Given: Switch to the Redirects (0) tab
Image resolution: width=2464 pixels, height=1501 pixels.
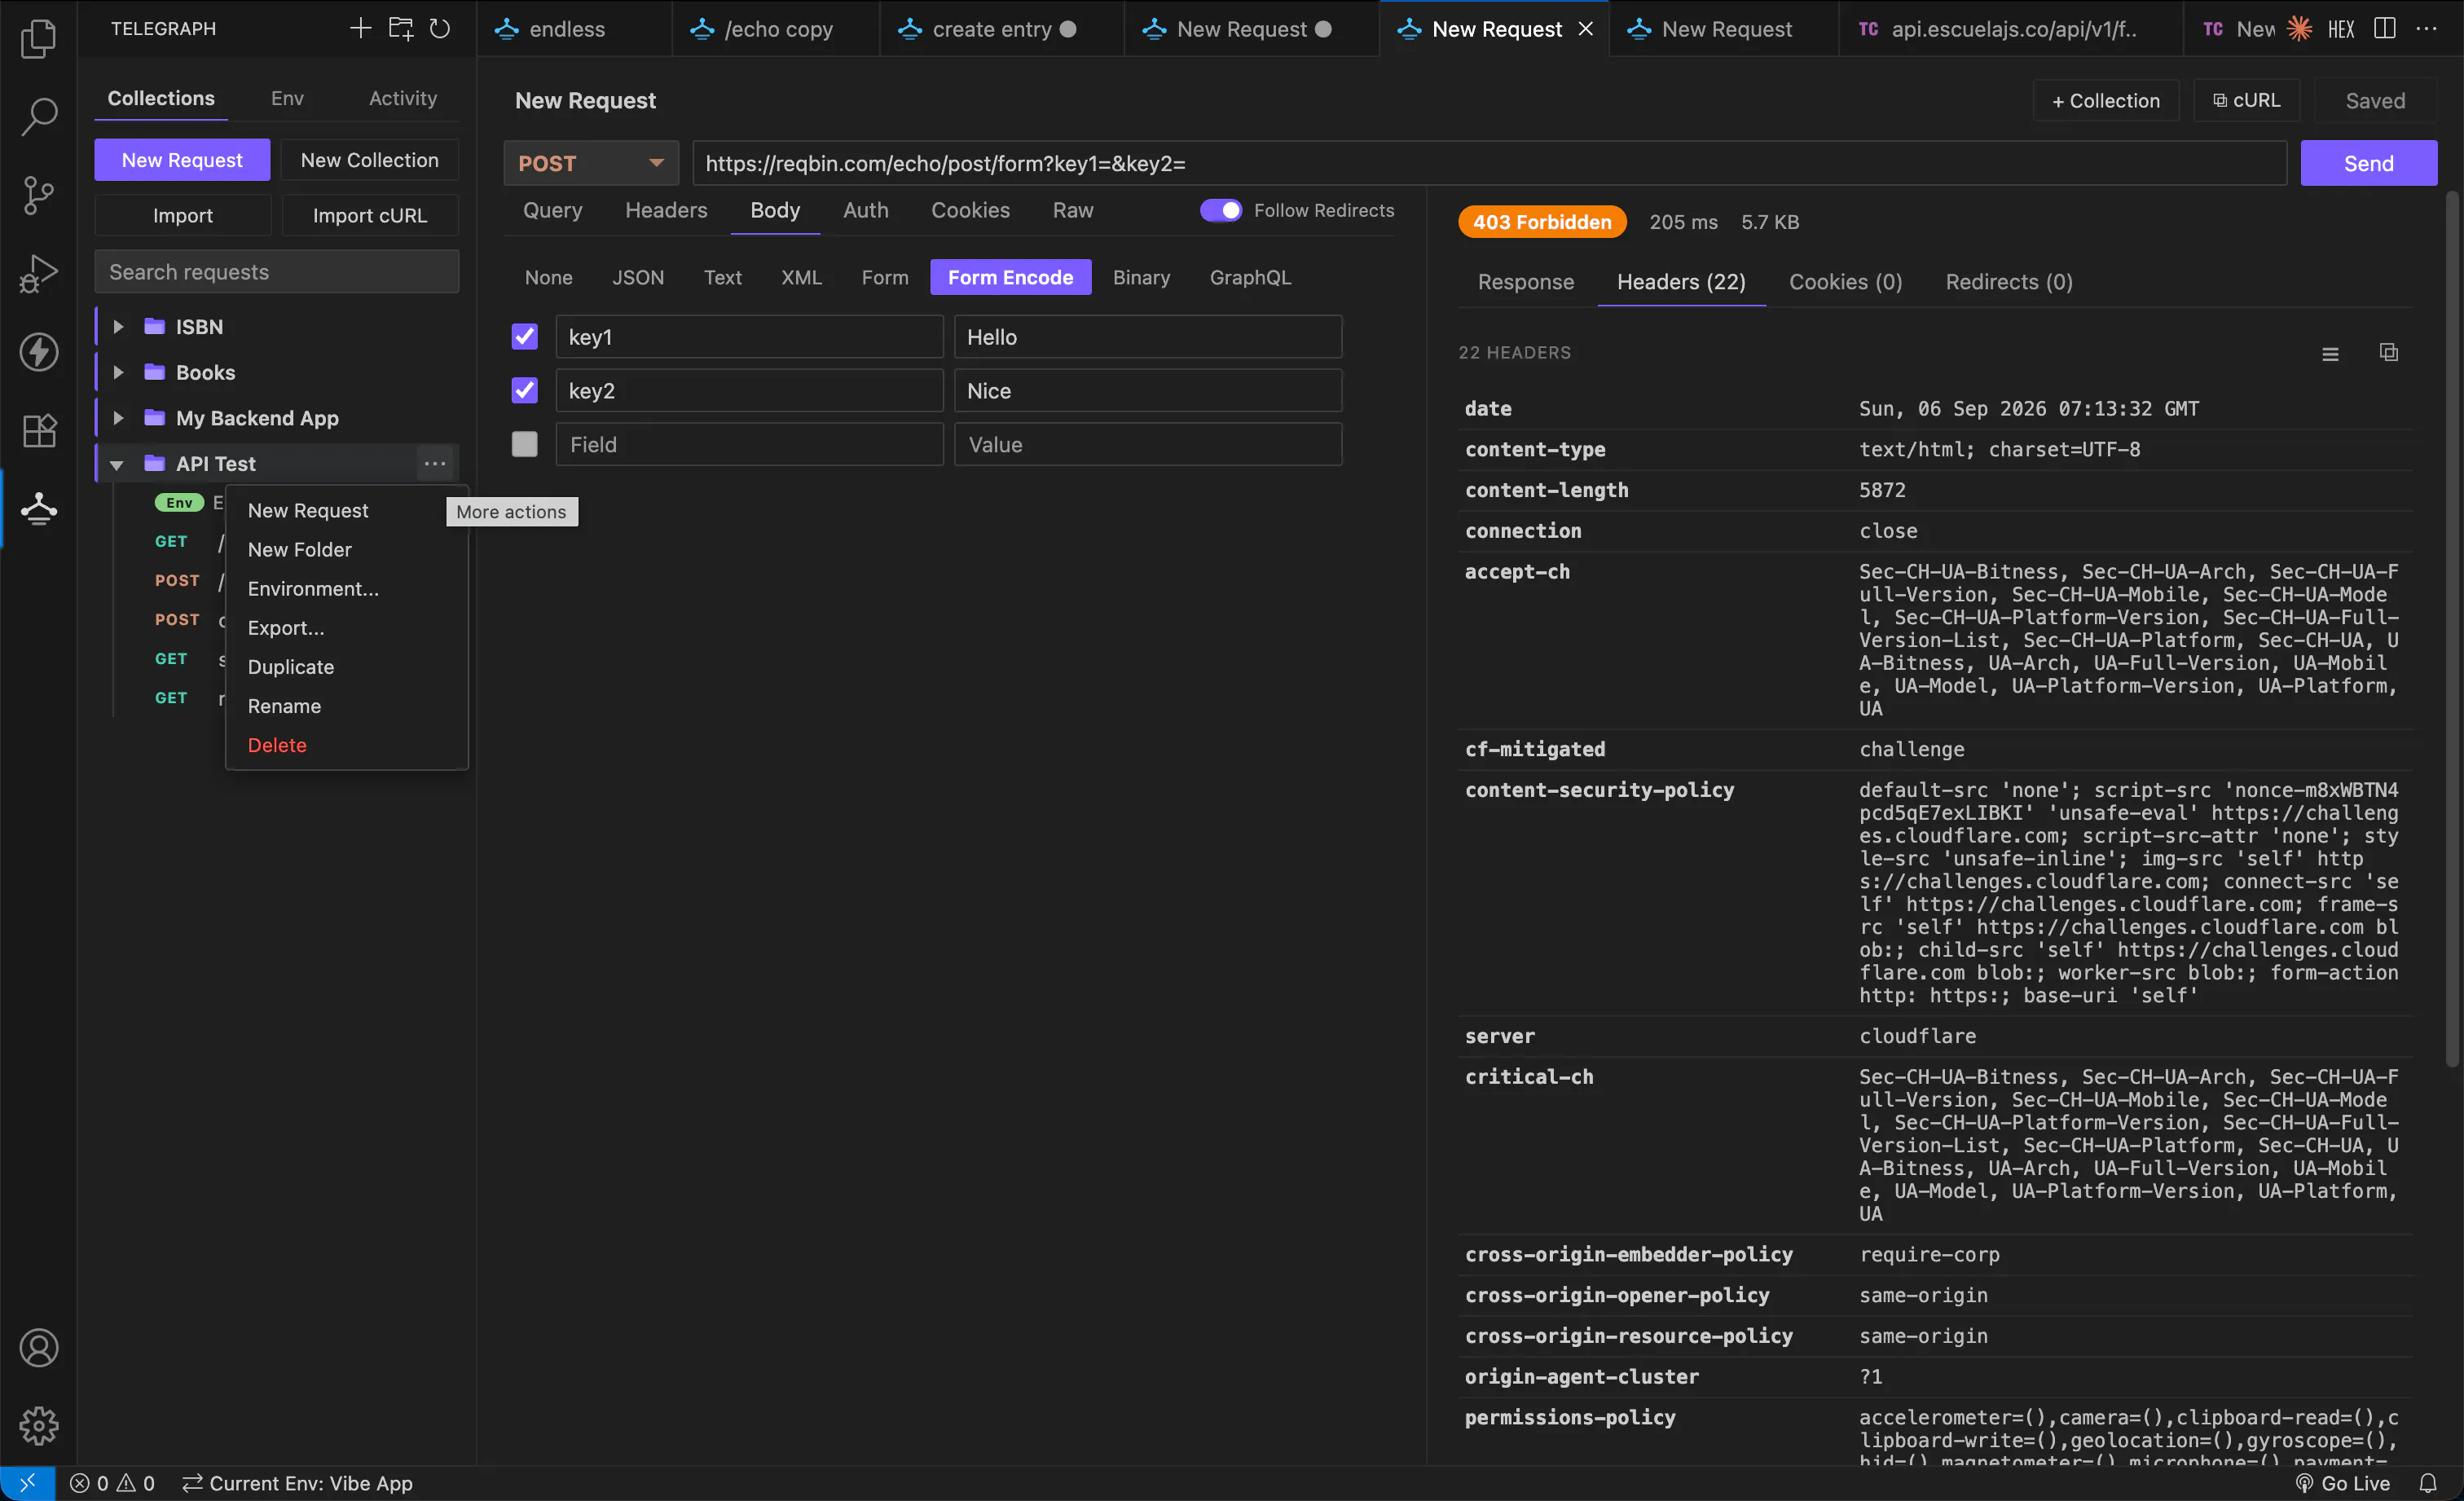Looking at the screenshot, I should (x=2008, y=282).
